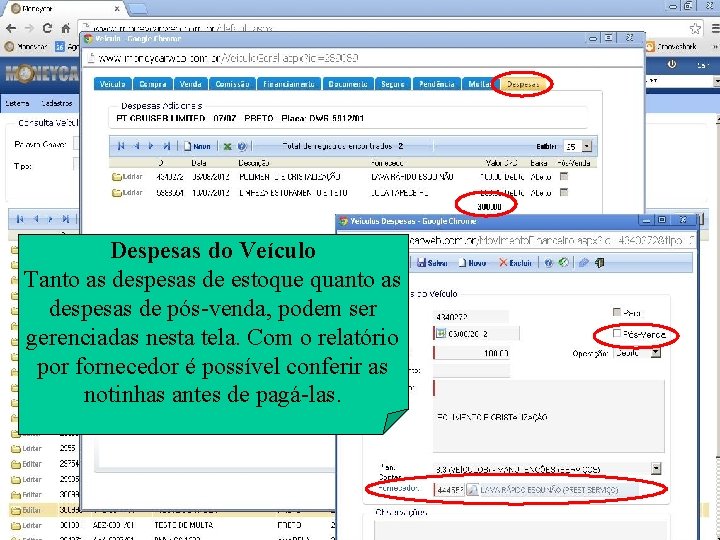Go back in the main Chrome window
720x540 pixels.
(11, 28)
